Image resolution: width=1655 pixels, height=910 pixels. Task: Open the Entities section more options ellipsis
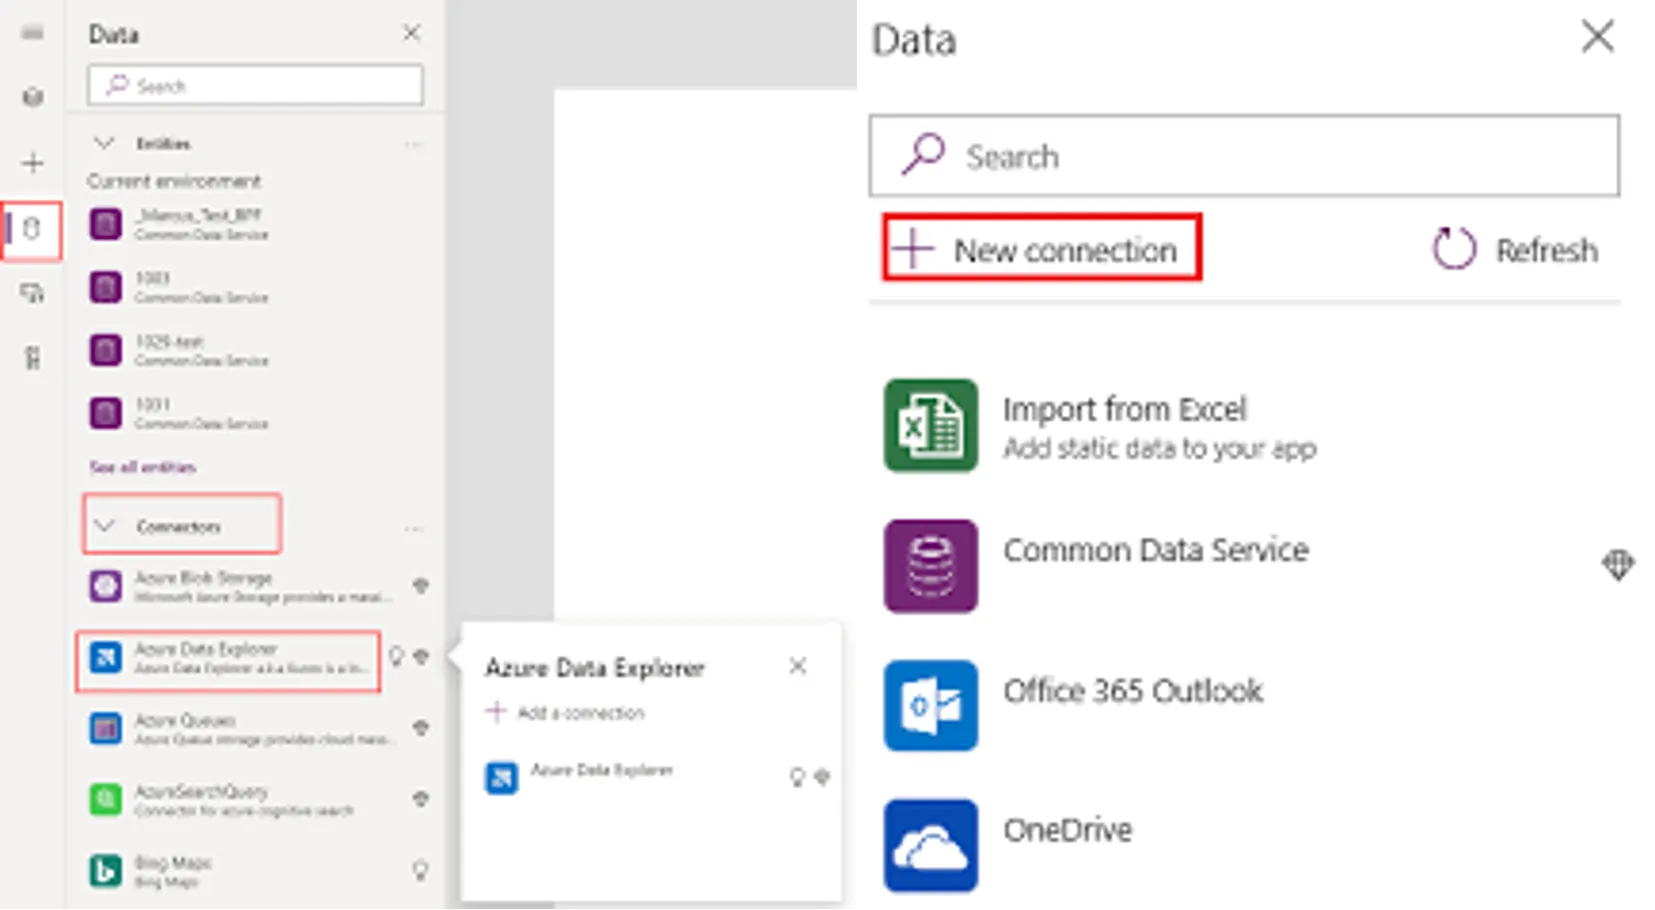(x=413, y=144)
